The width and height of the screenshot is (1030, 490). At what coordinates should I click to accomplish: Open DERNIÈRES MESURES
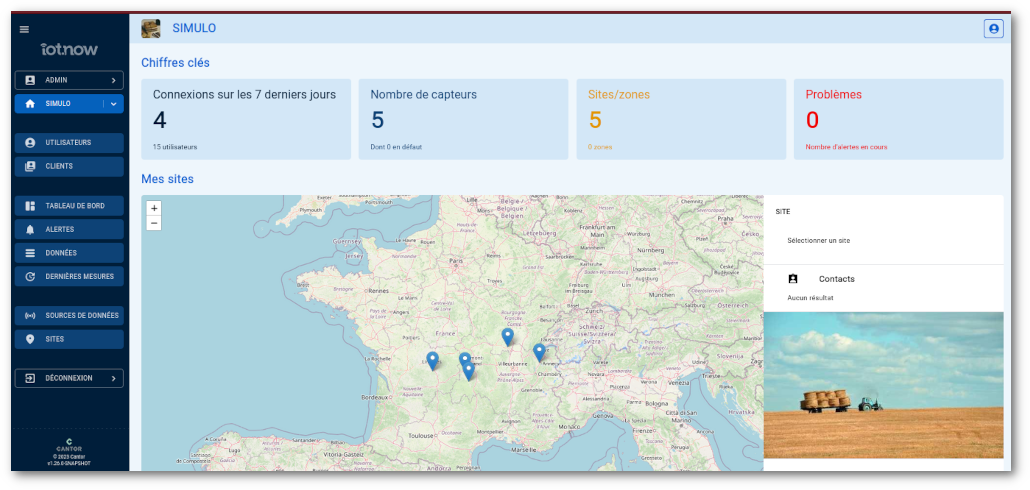pos(69,277)
